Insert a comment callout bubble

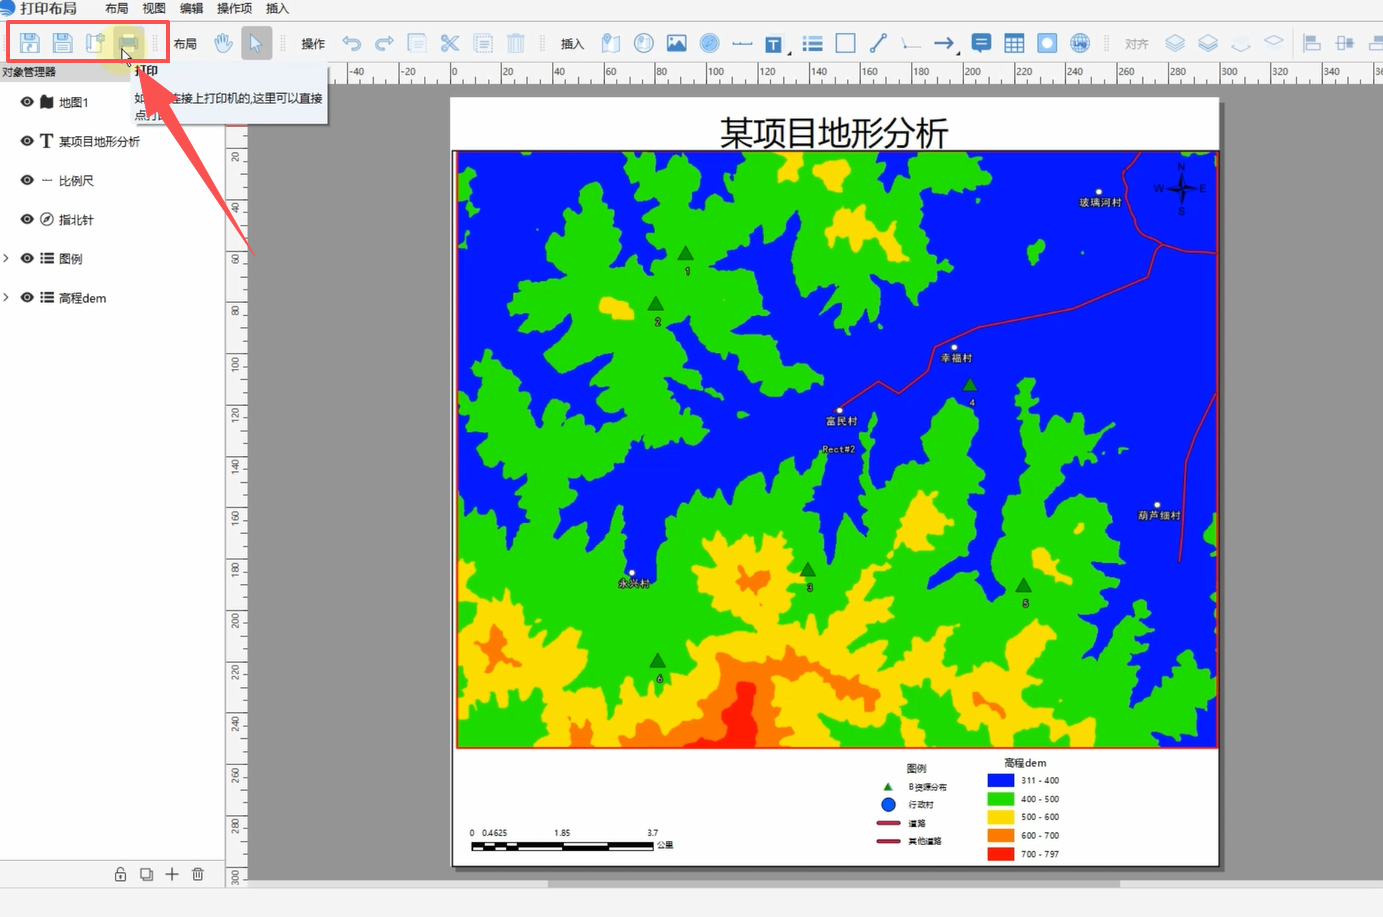point(981,43)
